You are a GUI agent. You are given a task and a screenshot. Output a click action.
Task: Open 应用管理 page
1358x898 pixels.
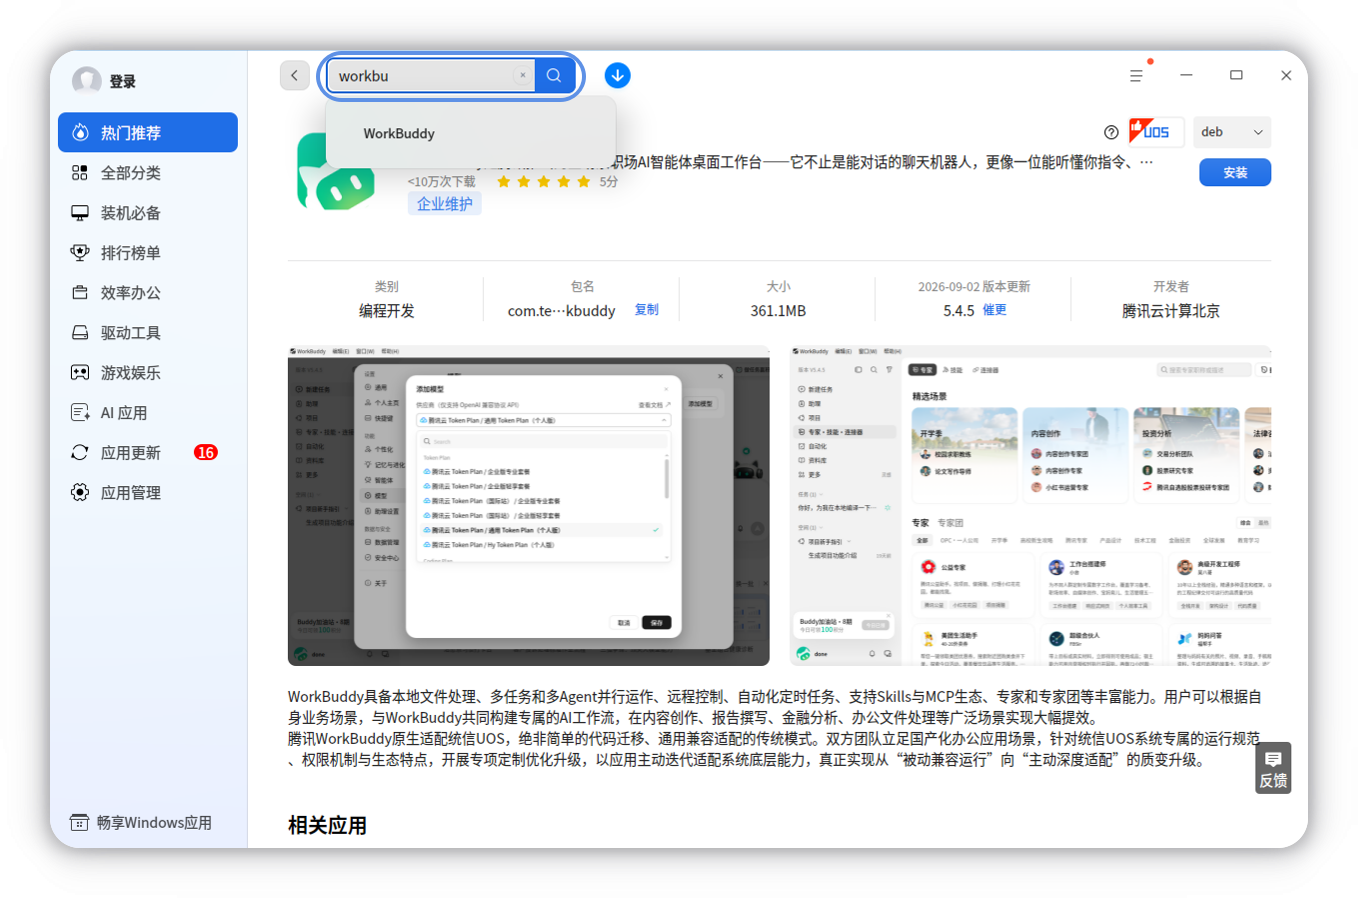tap(148, 493)
